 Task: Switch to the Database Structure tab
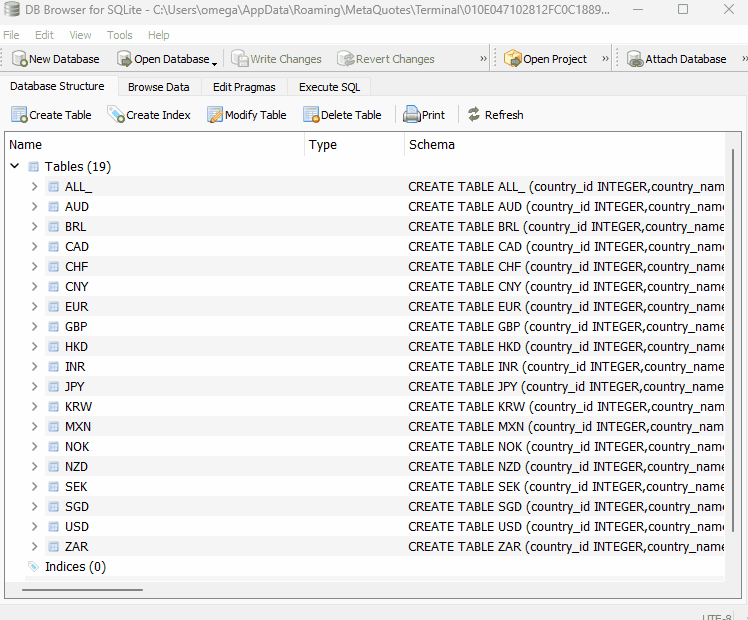tap(57, 86)
